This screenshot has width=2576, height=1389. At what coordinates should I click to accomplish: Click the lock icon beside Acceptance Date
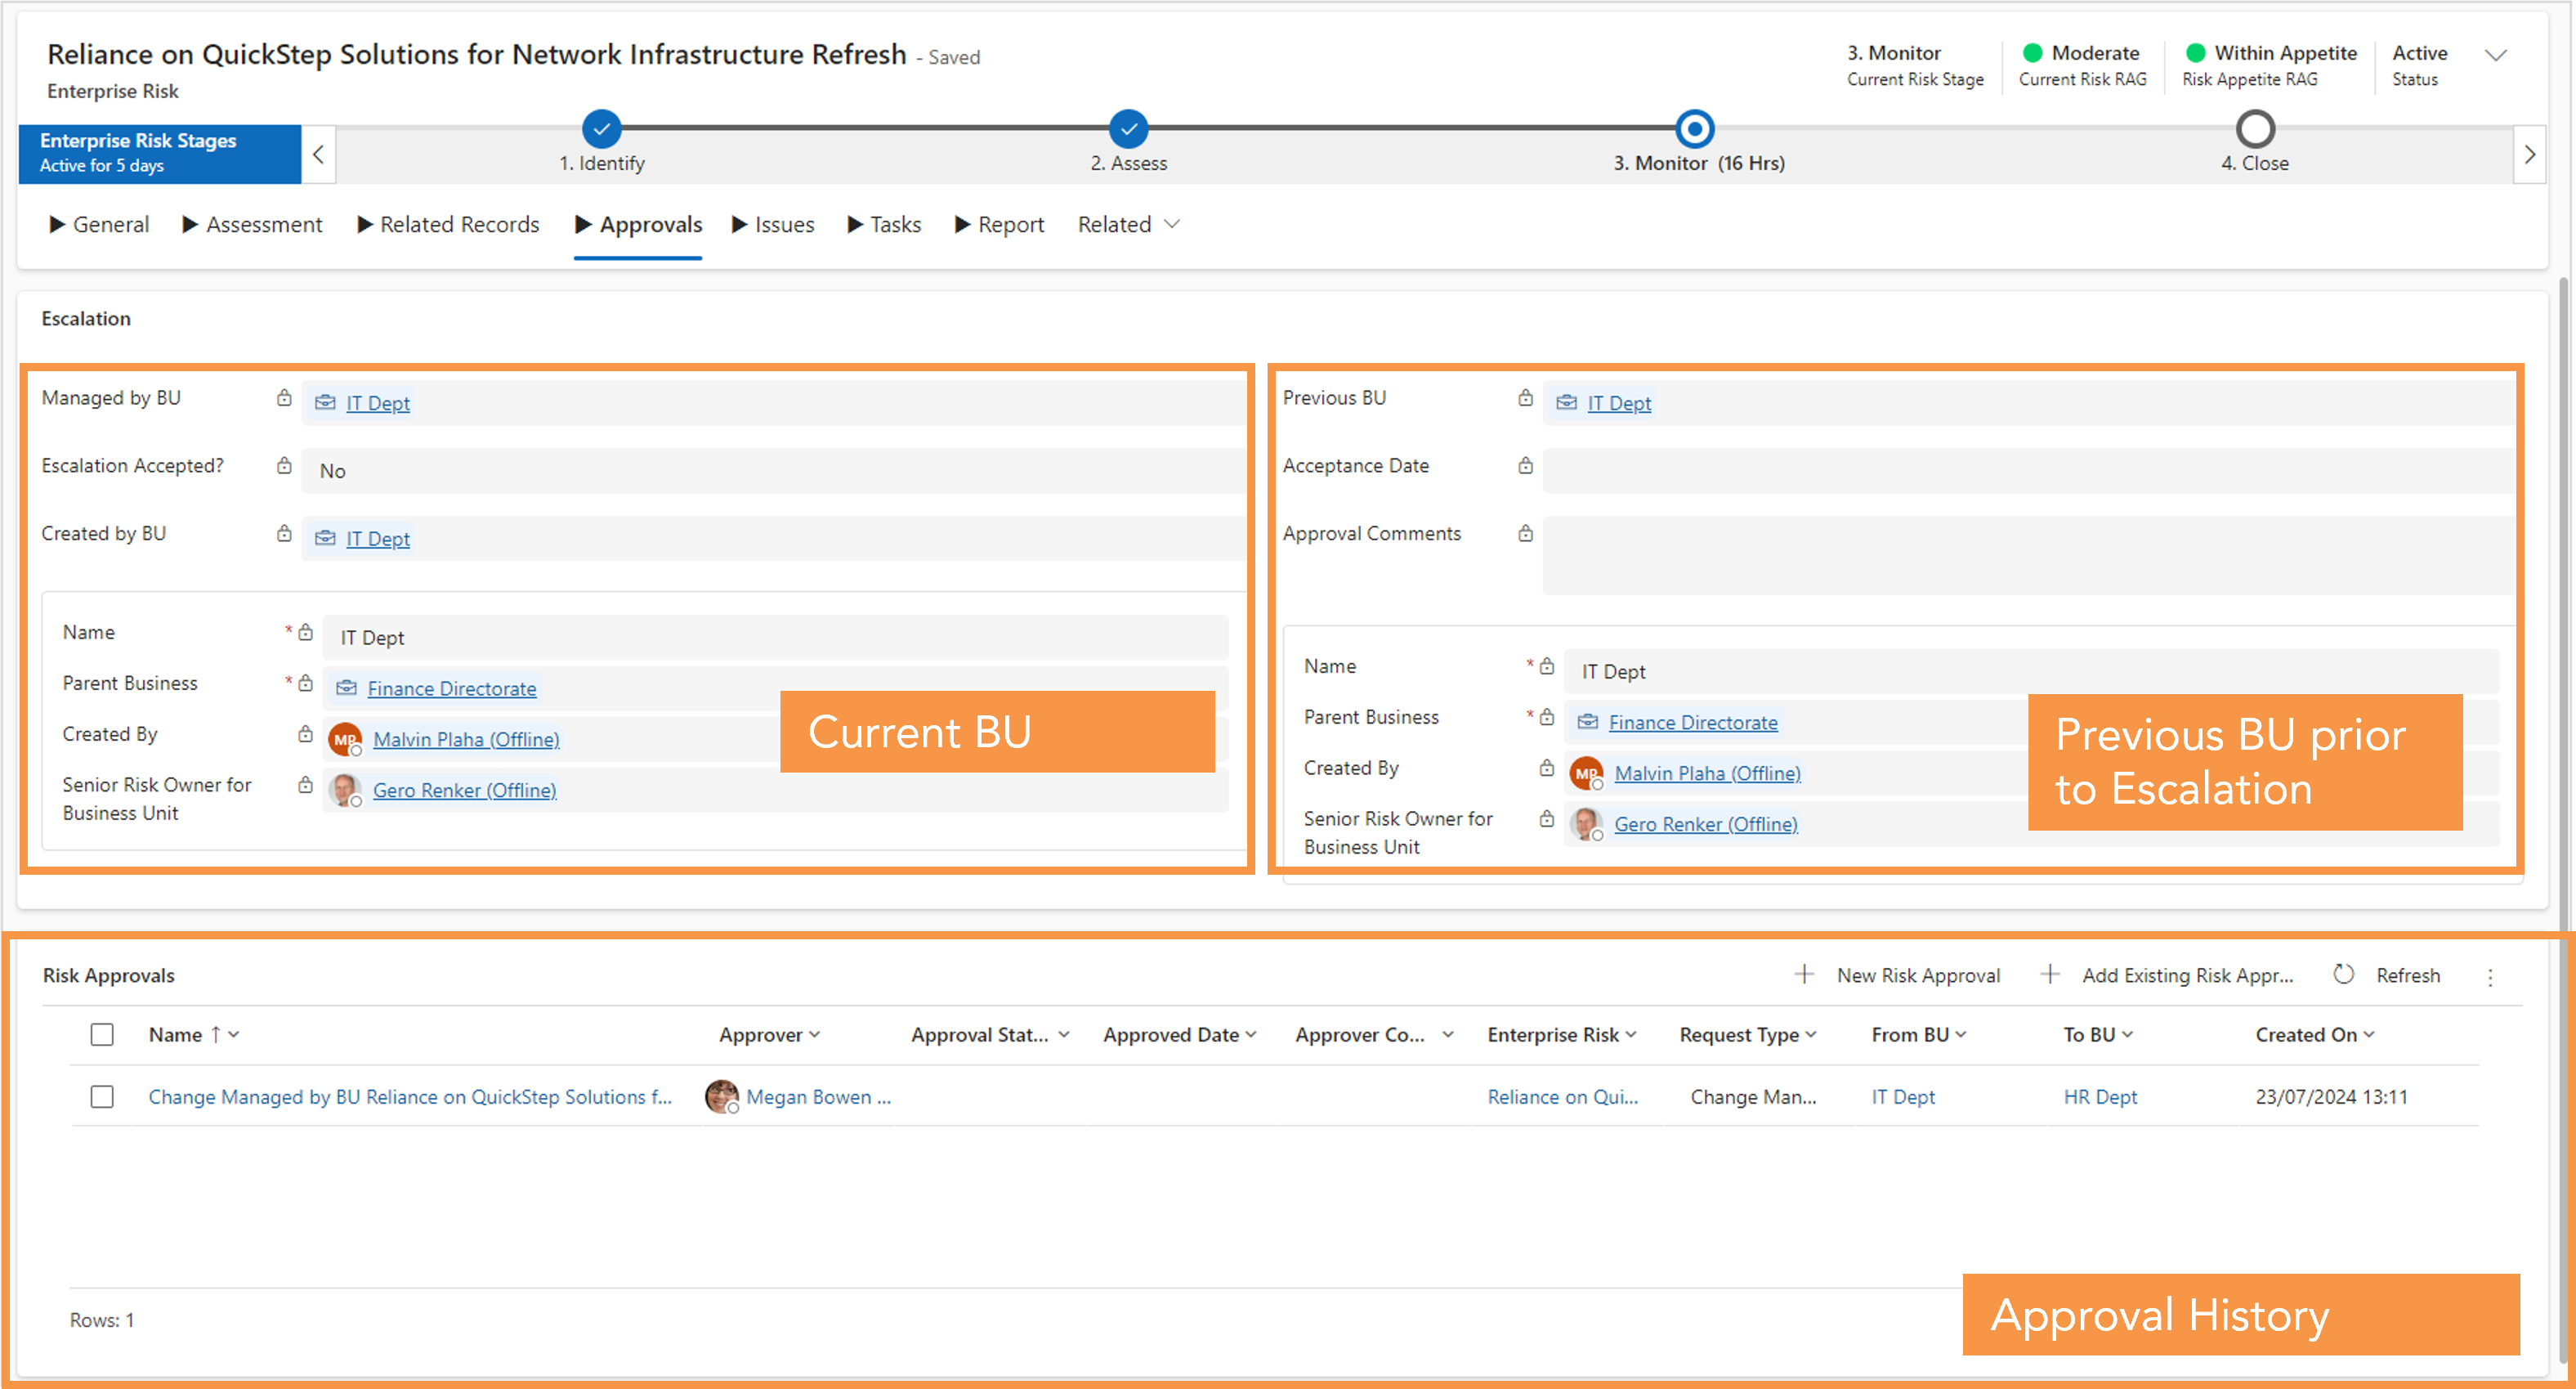tap(1525, 466)
